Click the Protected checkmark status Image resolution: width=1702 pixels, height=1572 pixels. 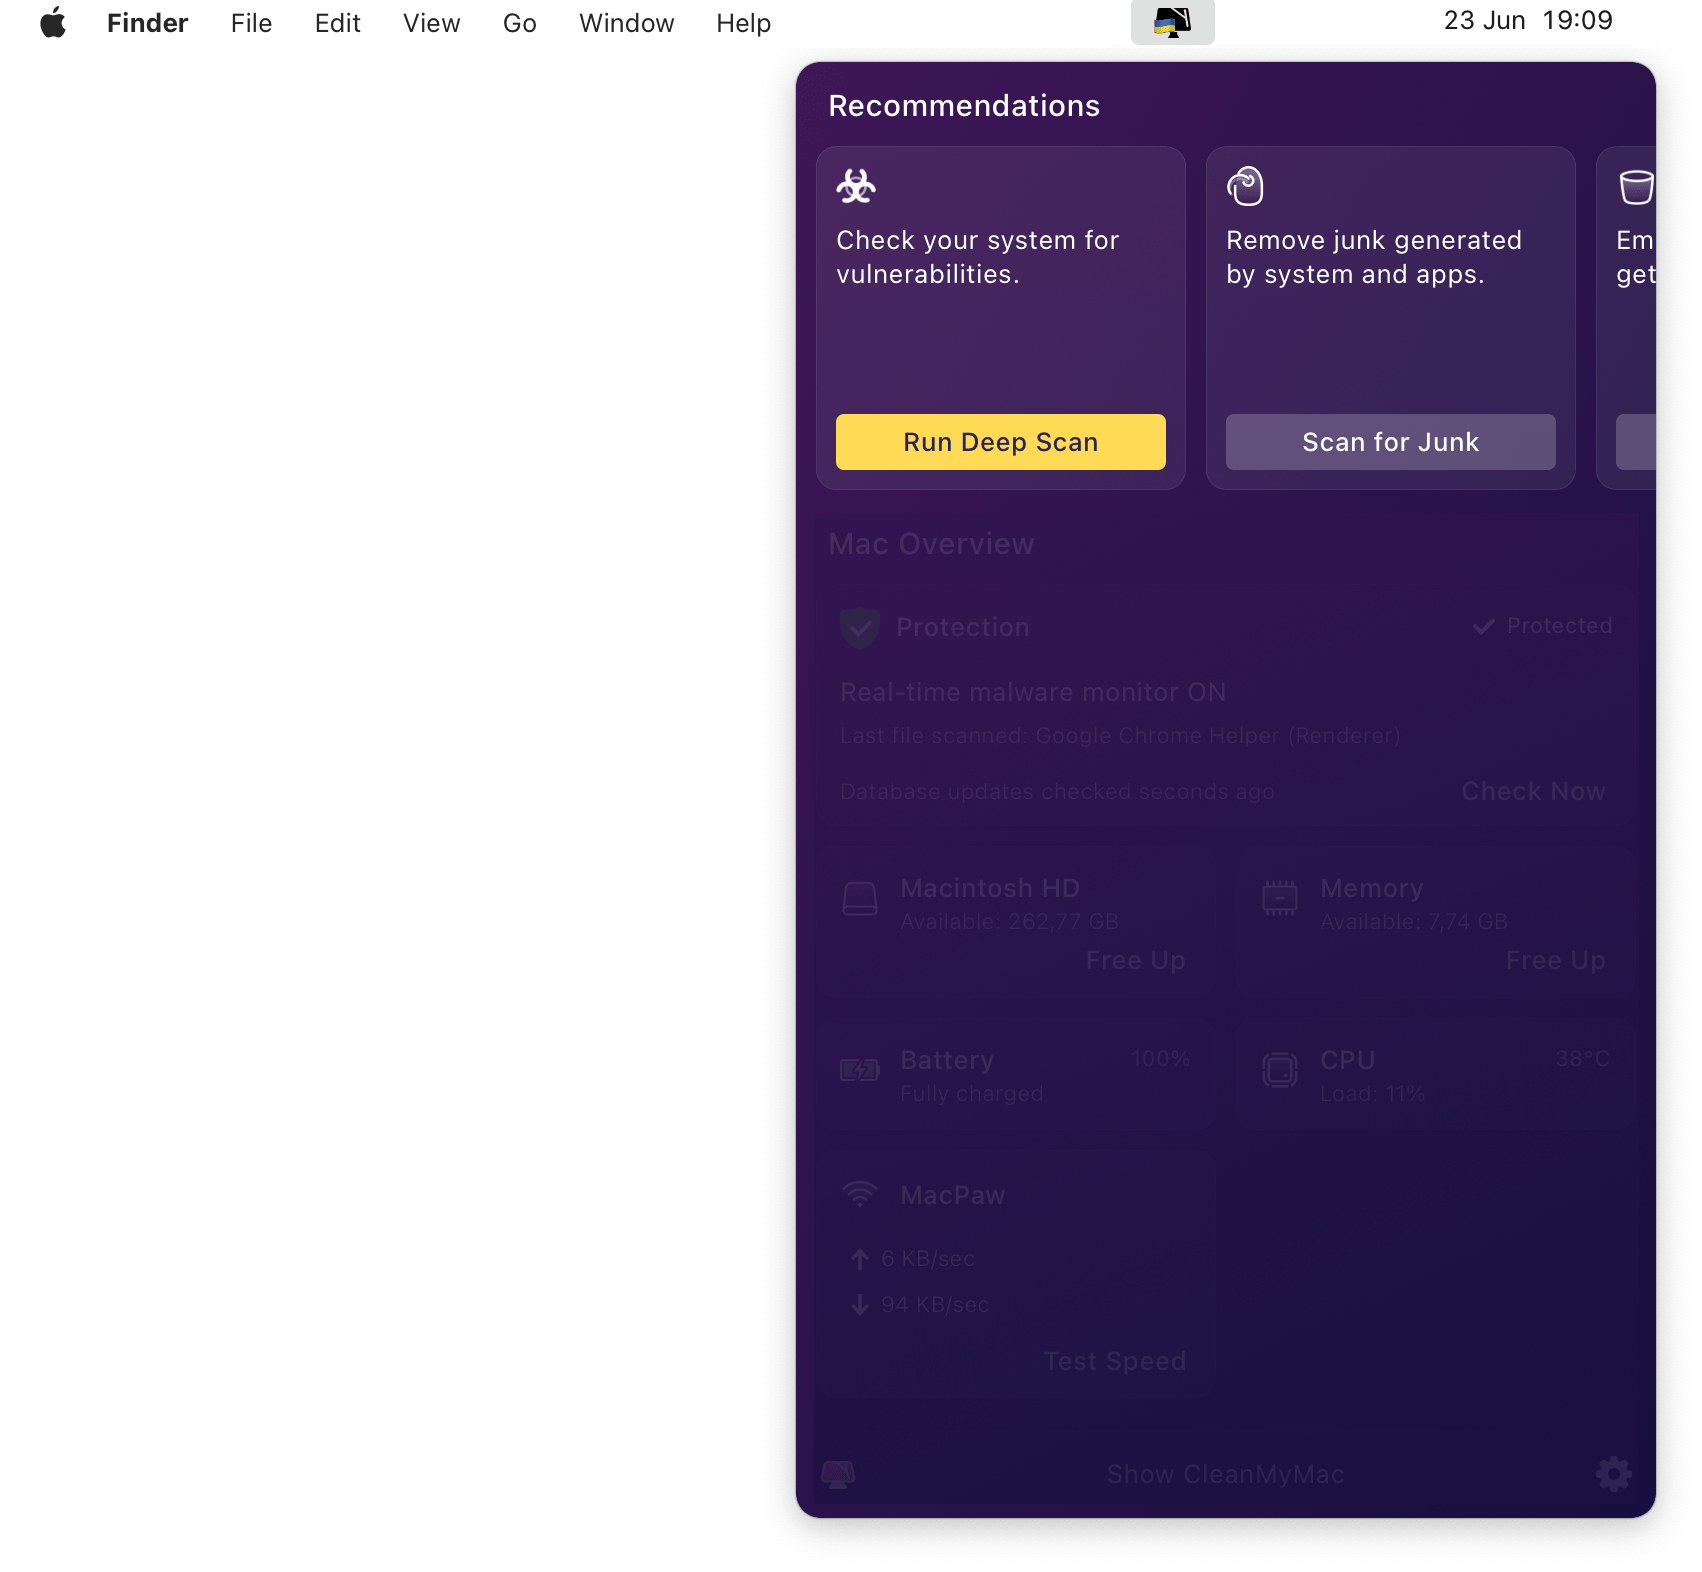[1542, 626]
